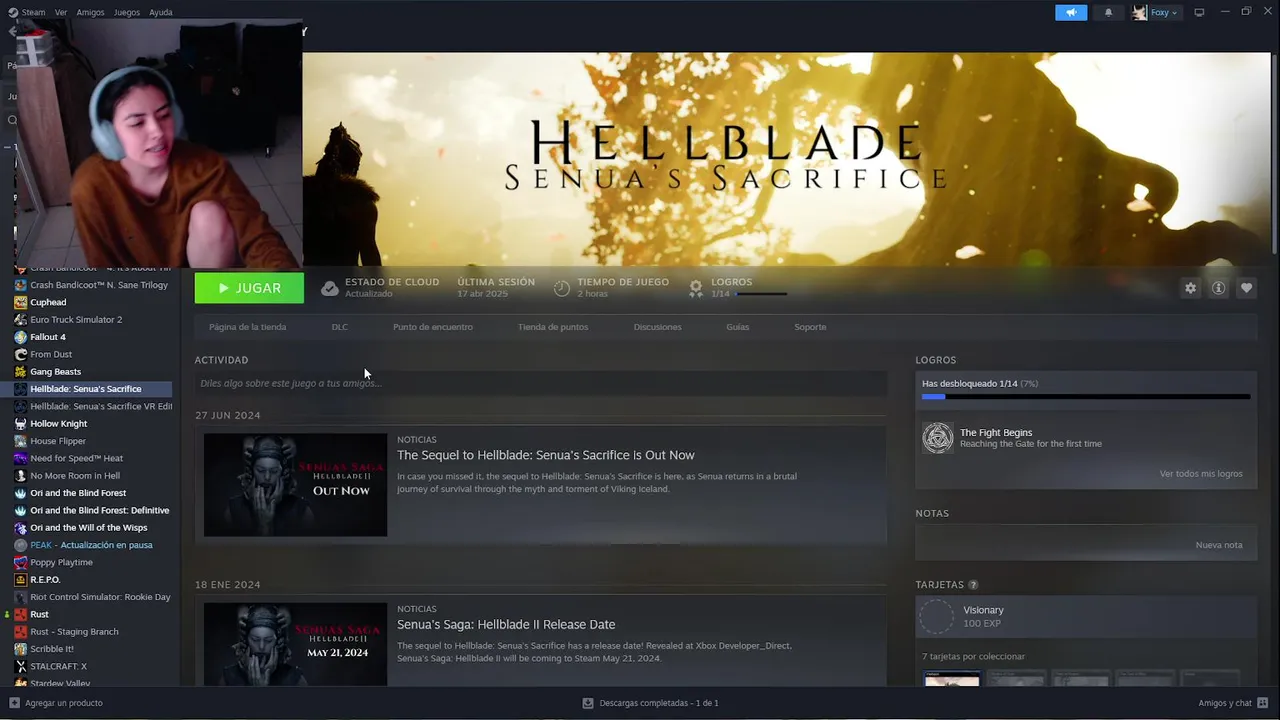Image resolution: width=1280 pixels, height=720 pixels.
Task: Click the playtime clock icon
Action: coord(561,288)
